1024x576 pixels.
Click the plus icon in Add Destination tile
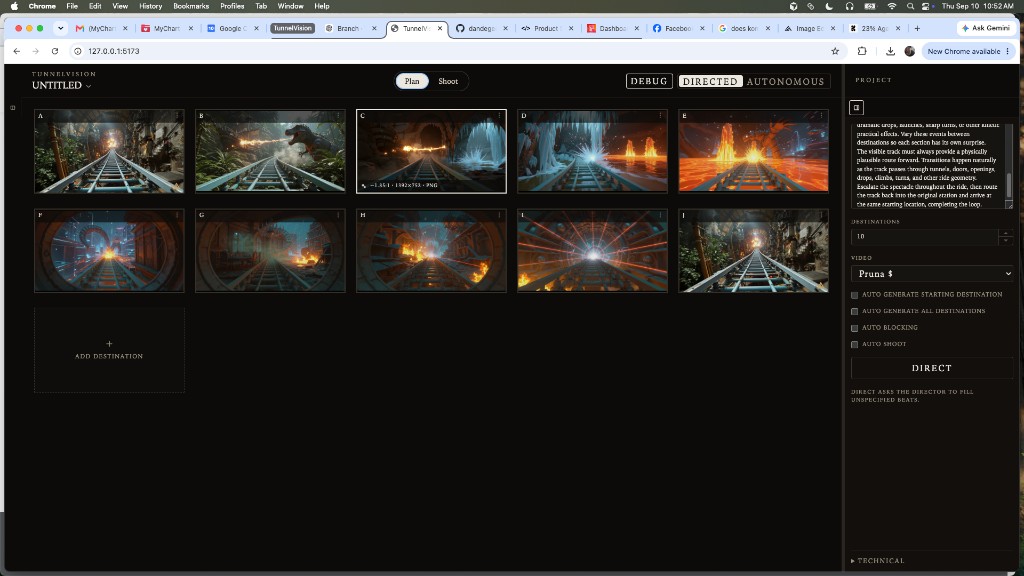109,344
